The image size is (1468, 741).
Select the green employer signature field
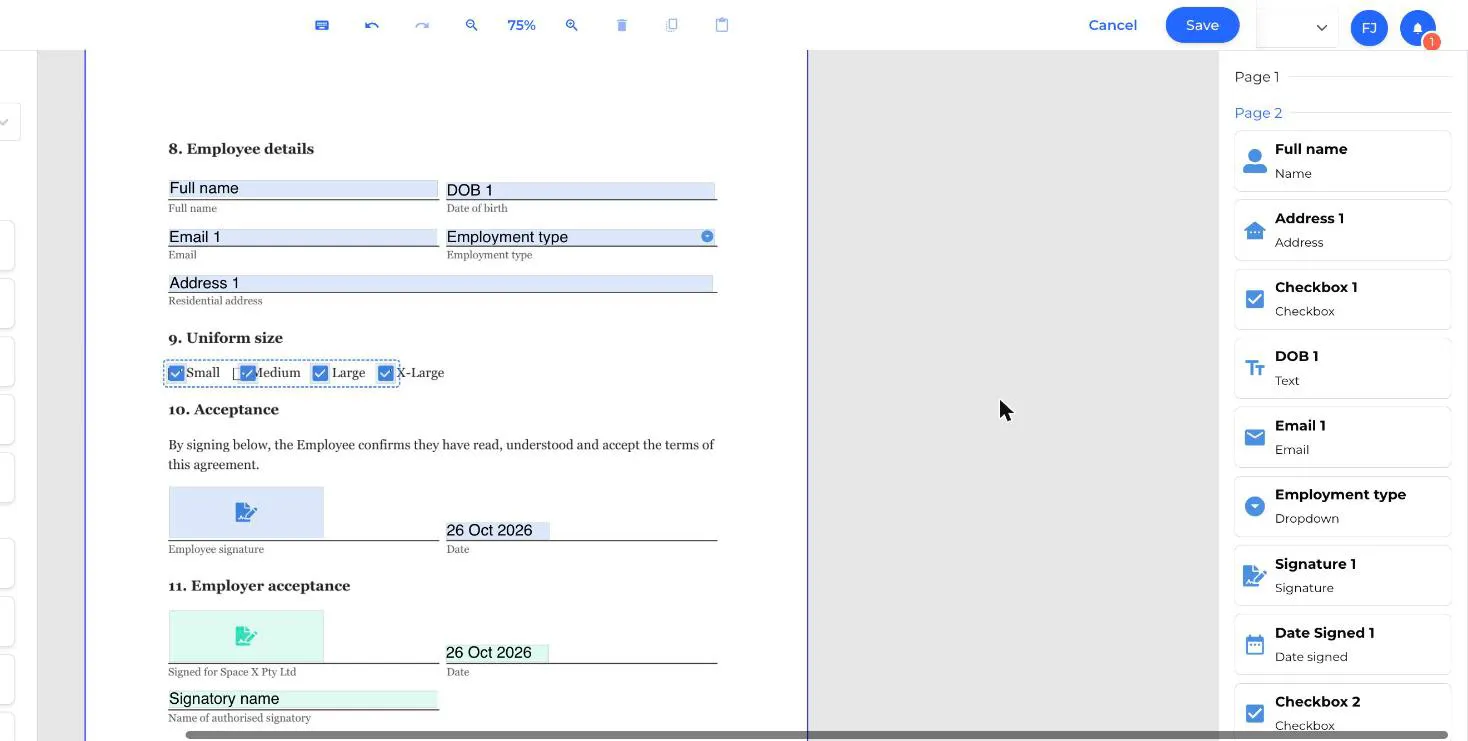click(246, 635)
